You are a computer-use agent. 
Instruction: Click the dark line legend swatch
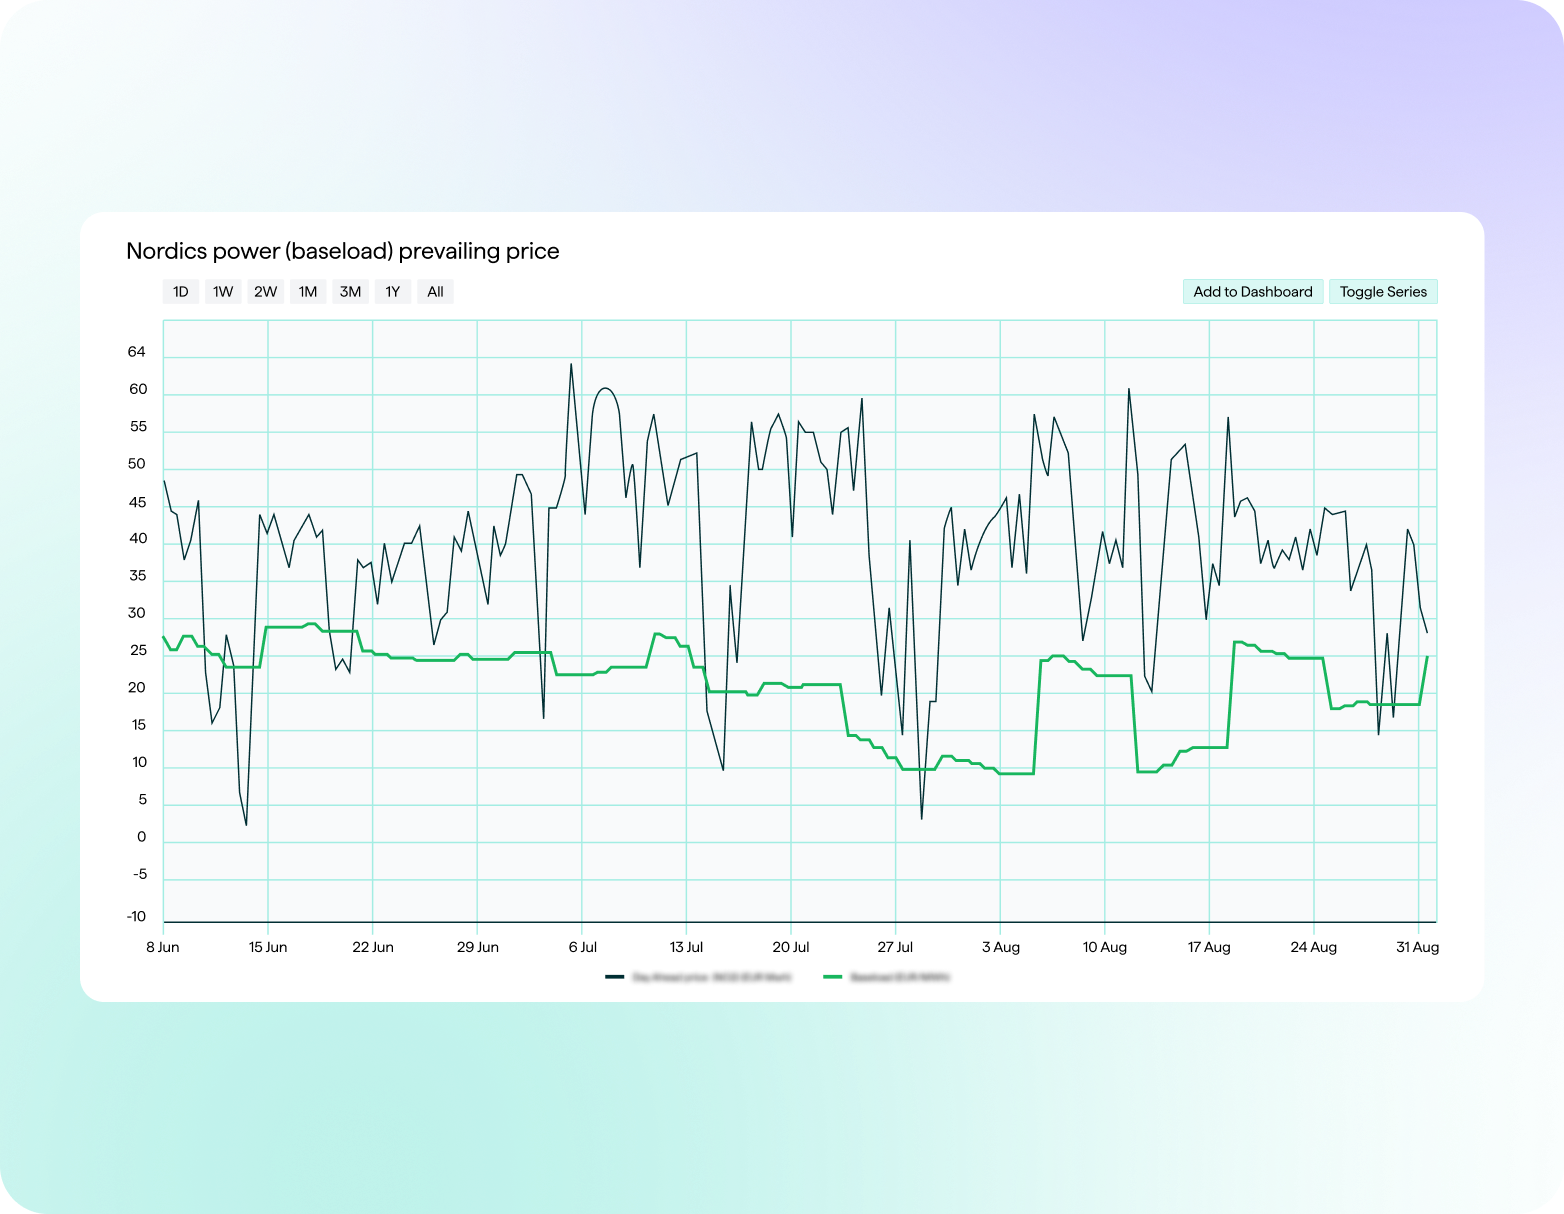[x=614, y=977]
